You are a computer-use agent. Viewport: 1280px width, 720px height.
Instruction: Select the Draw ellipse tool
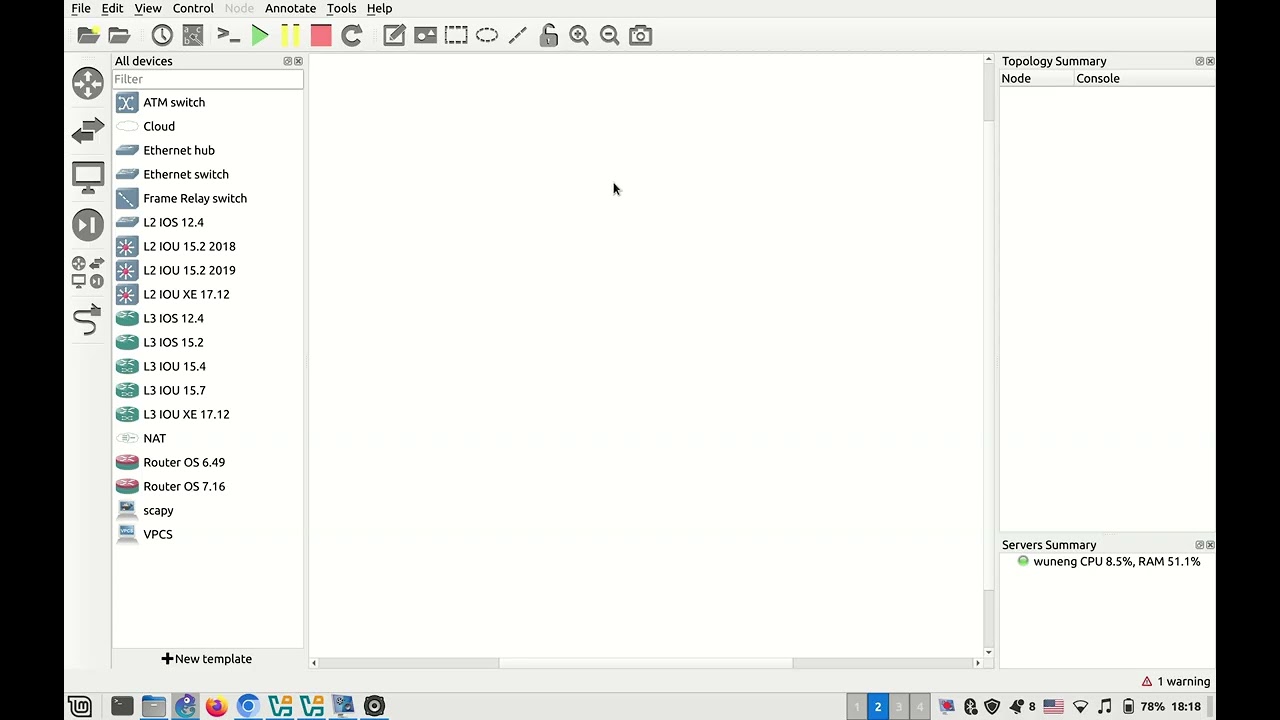(x=487, y=35)
